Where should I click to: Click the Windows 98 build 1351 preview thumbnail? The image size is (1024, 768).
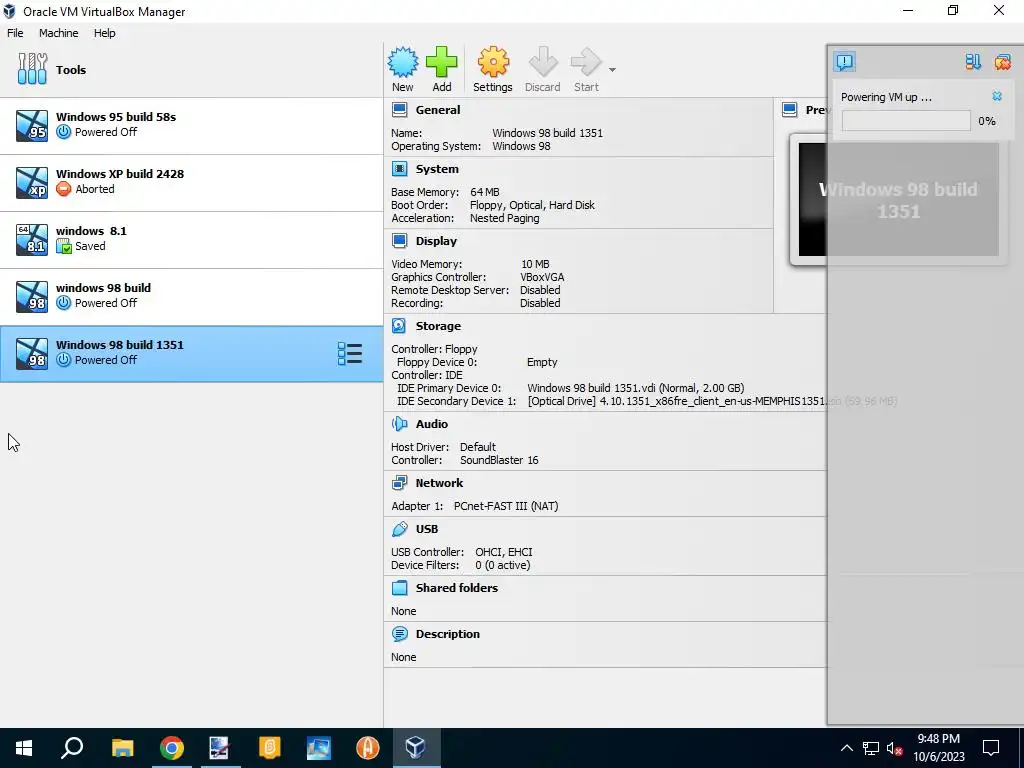click(899, 199)
